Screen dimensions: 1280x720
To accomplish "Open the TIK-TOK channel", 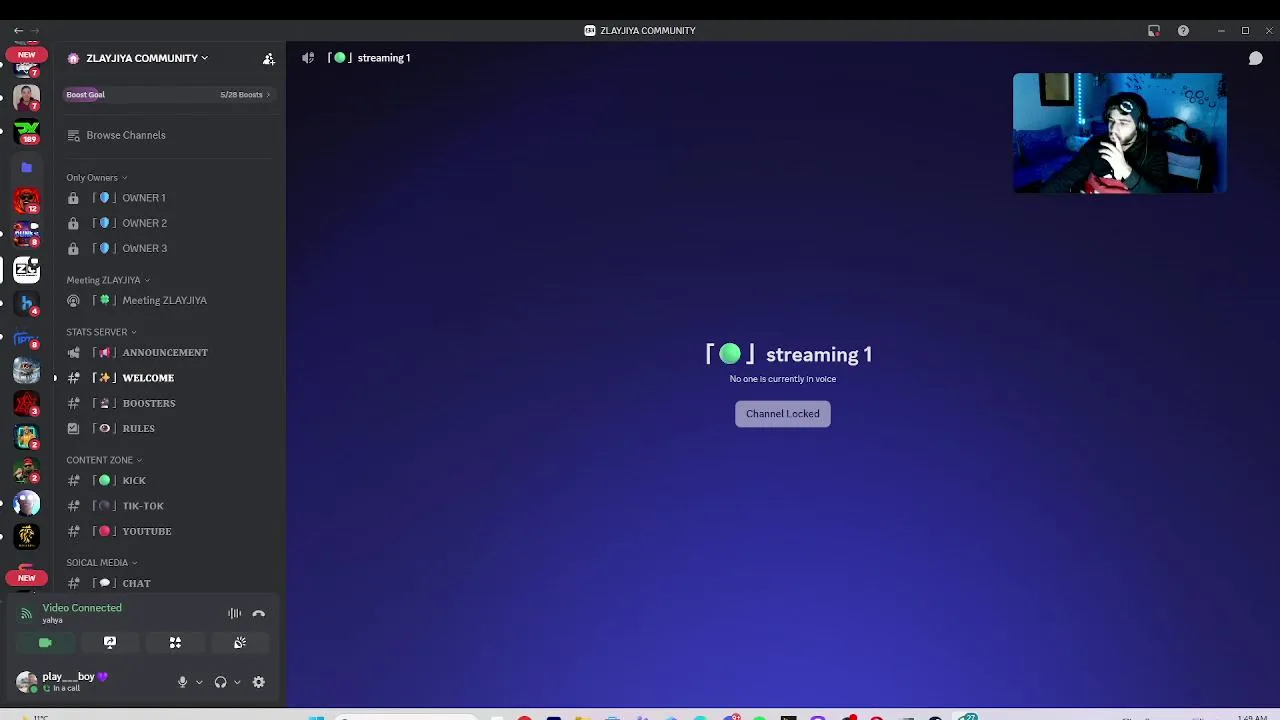I will point(168,506).
